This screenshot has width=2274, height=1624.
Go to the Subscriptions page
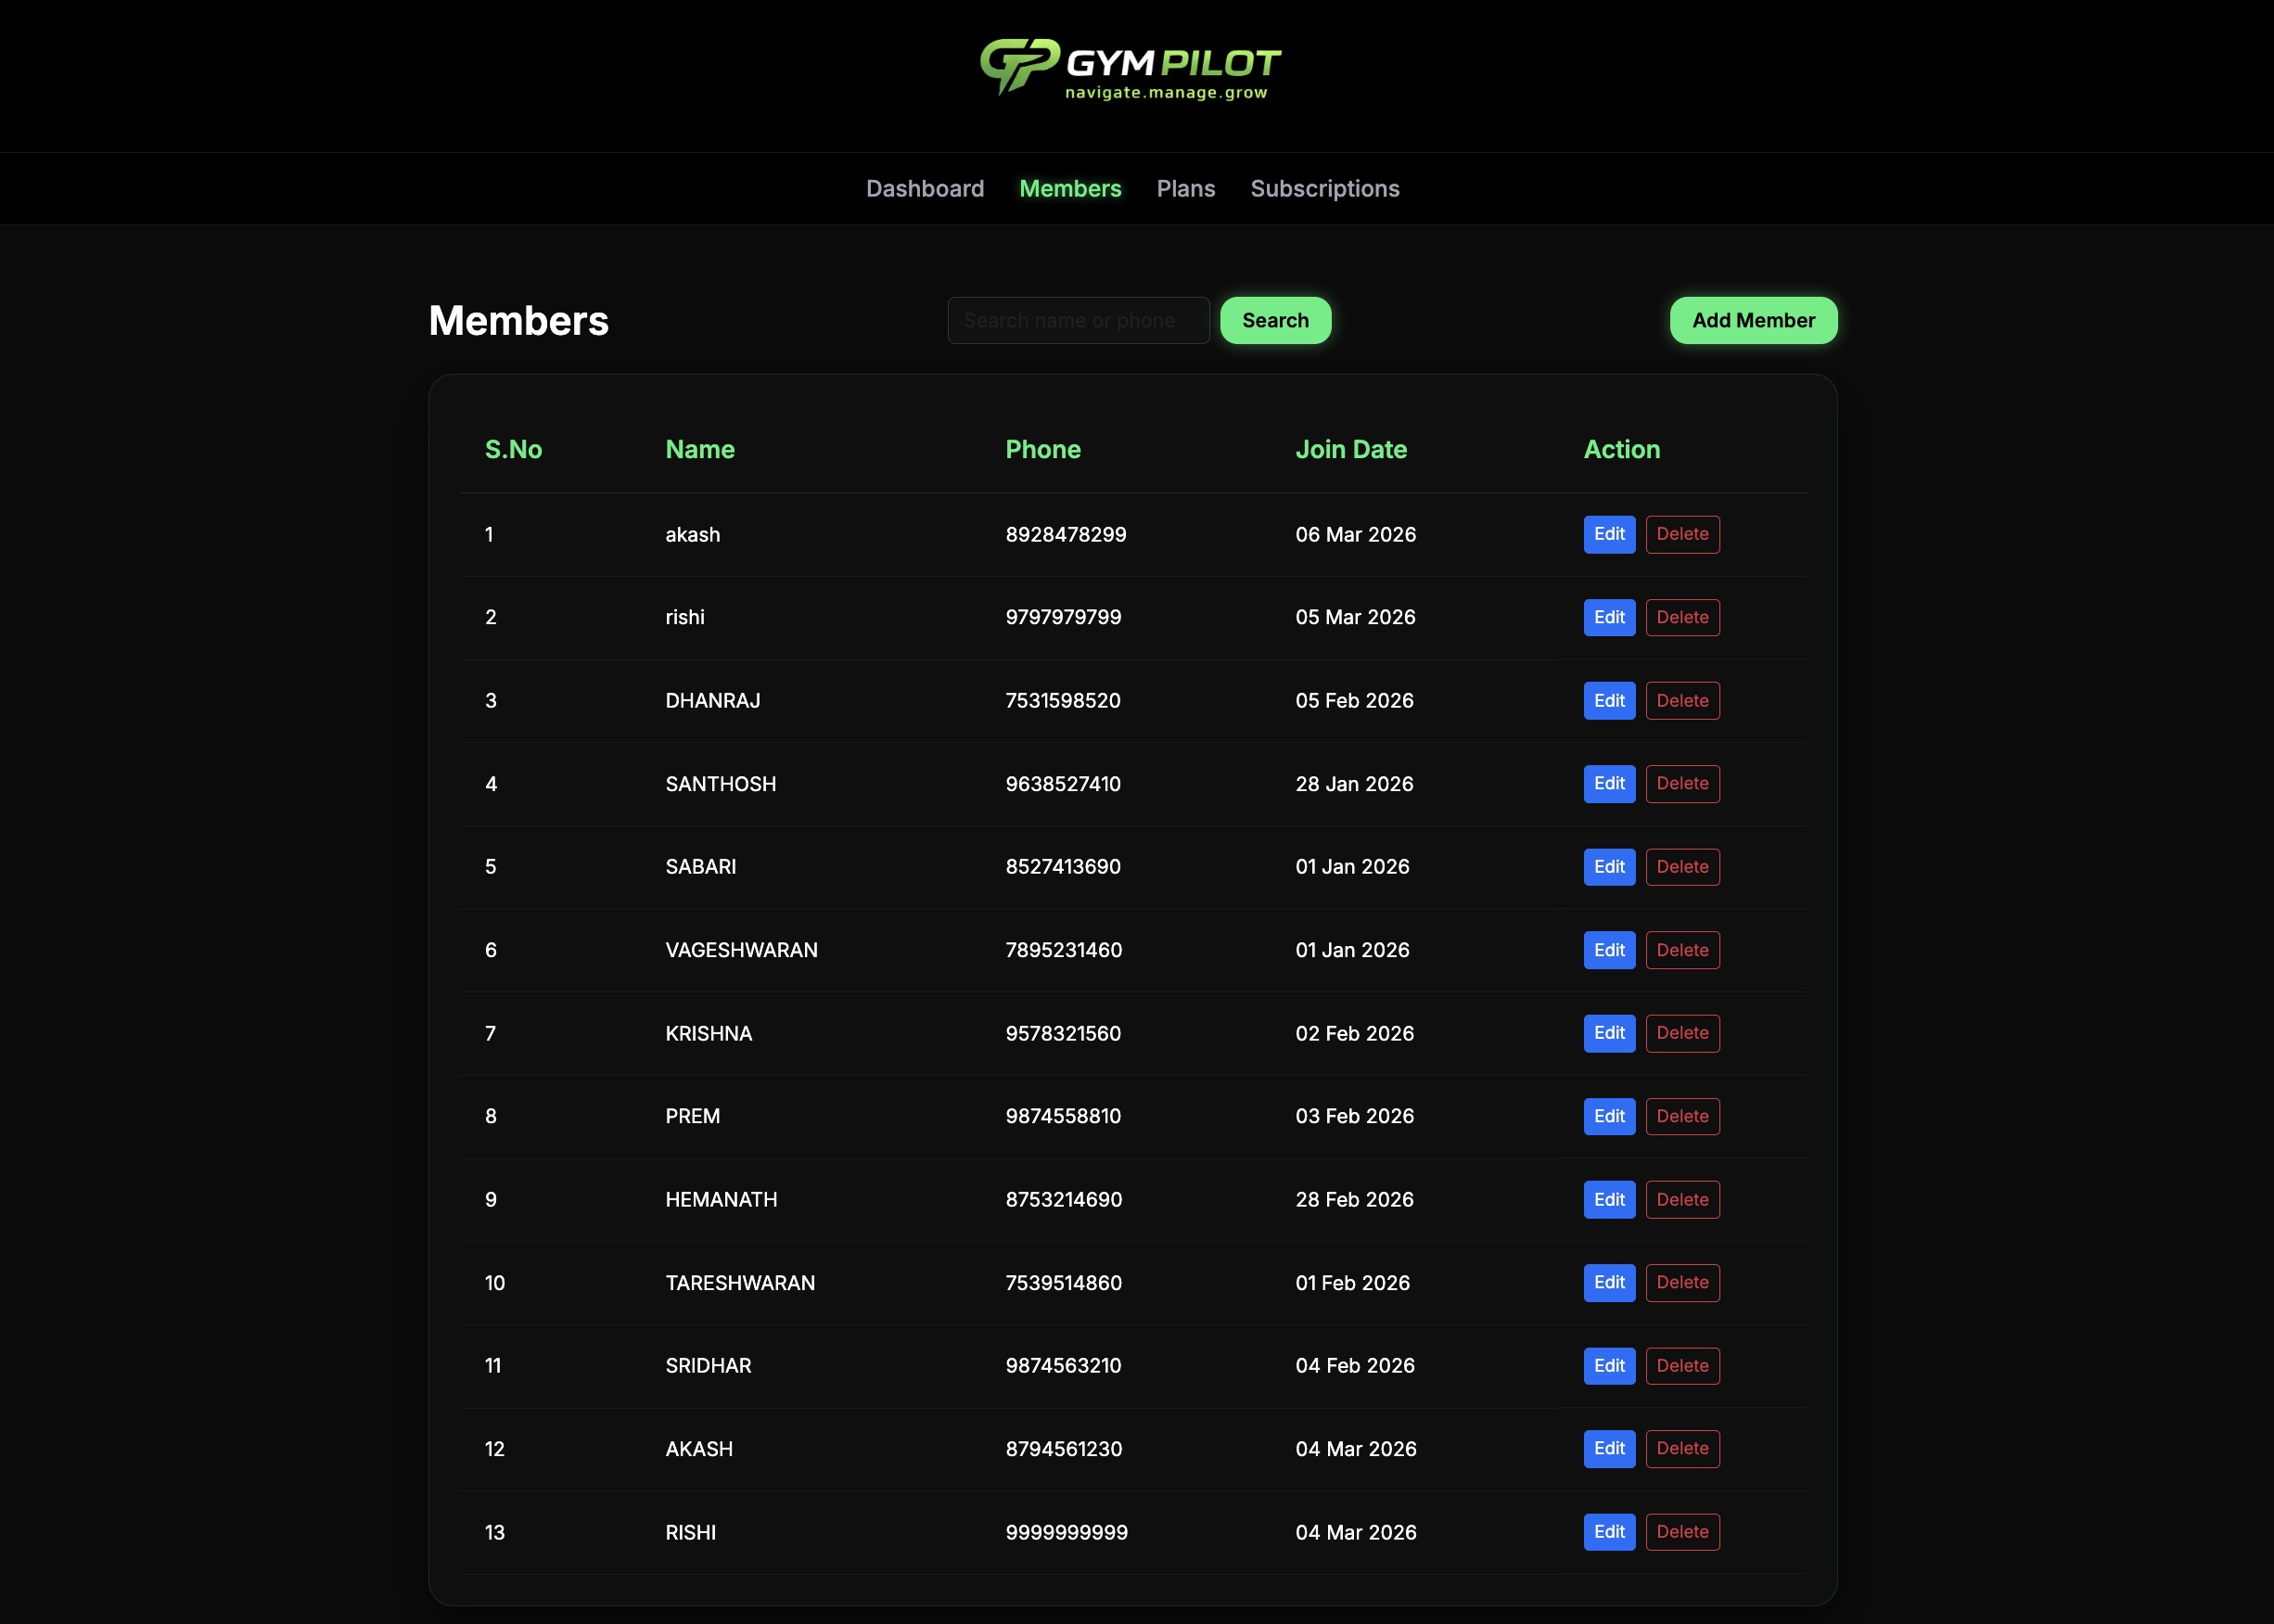(1324, 189)
